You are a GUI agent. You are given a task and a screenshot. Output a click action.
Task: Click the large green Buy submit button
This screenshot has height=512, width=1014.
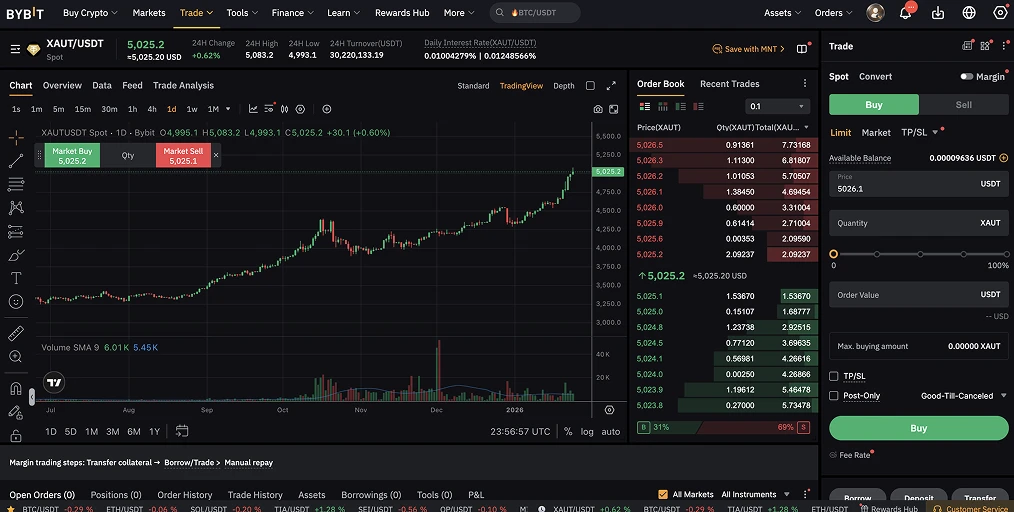point(918,428)
